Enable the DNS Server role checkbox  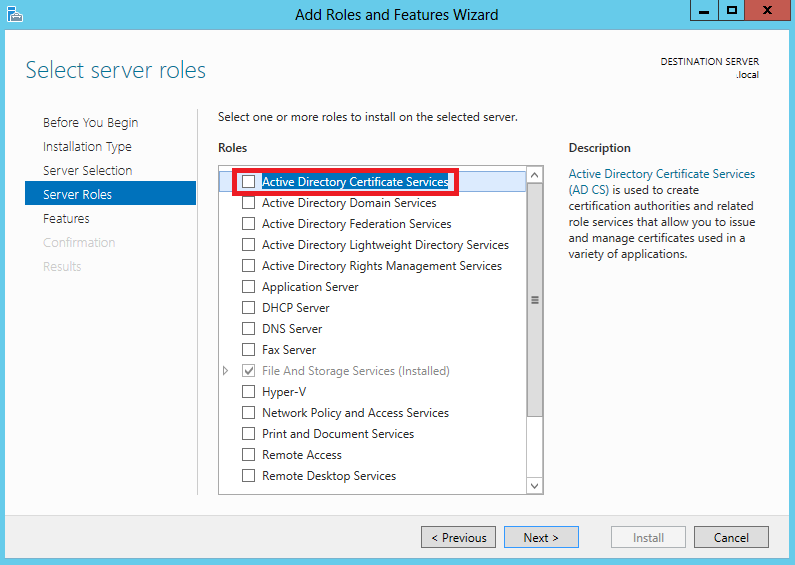248,329
